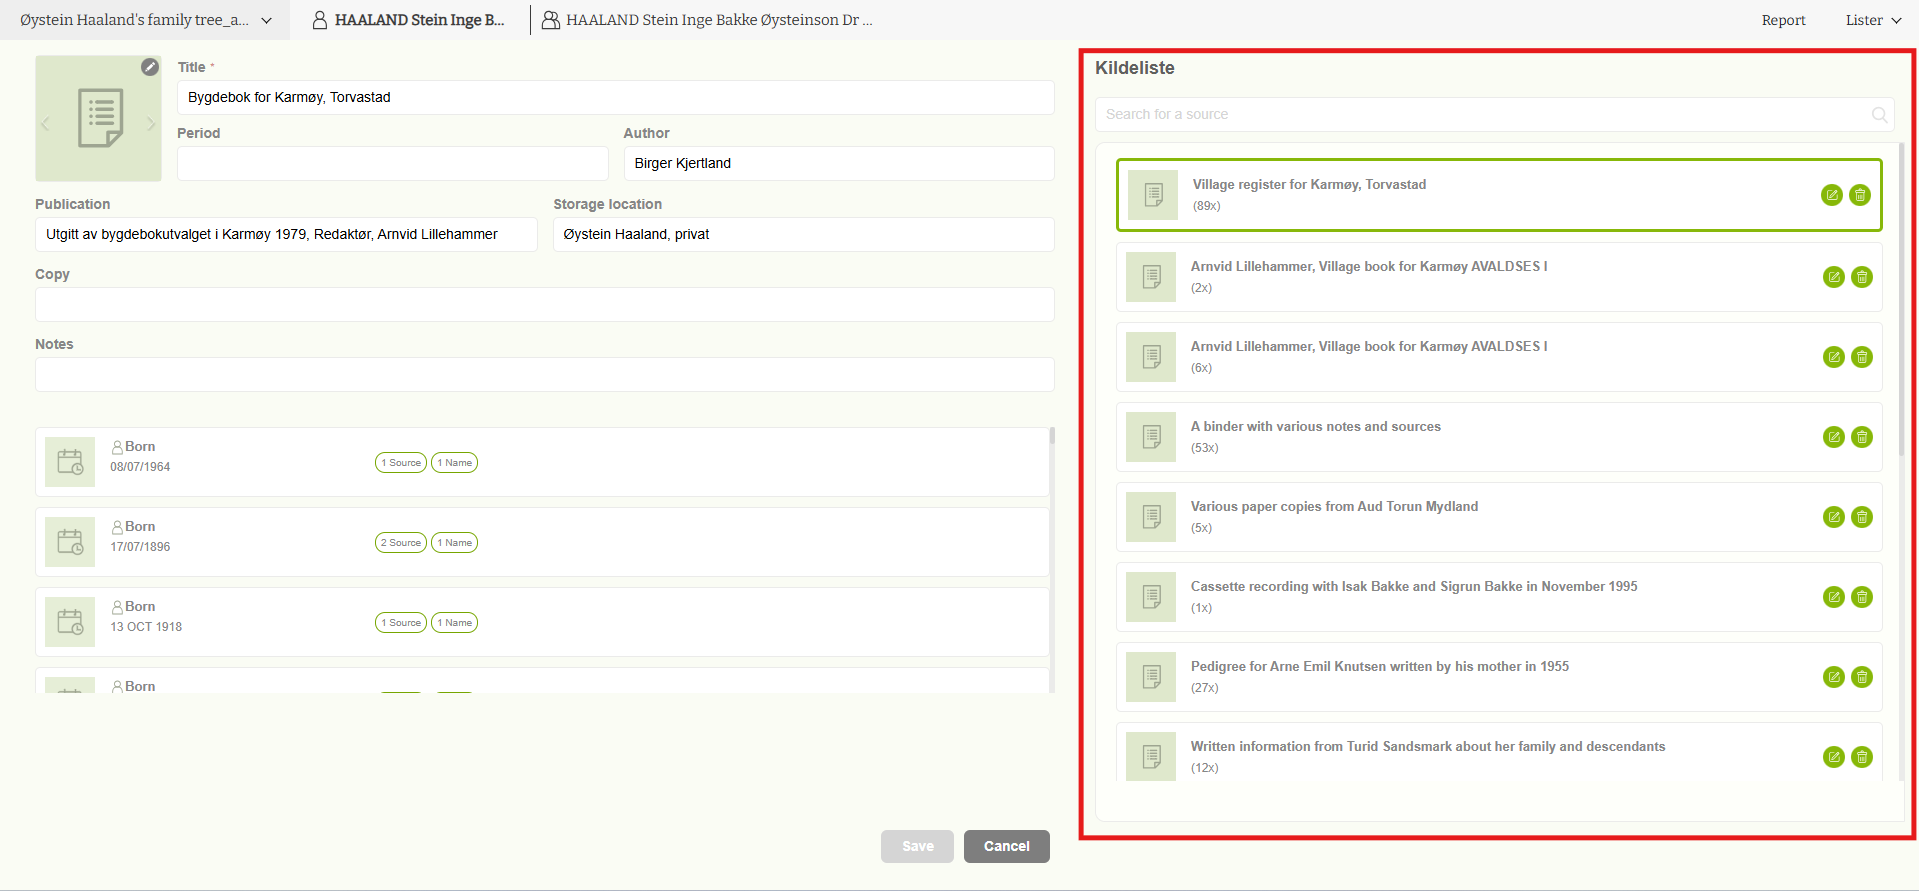Screen dimensions: 1919x891
Task: Delete the Written information from Turid Sandsmark source
Action: pyautogui.click(x=1861, y=757)
